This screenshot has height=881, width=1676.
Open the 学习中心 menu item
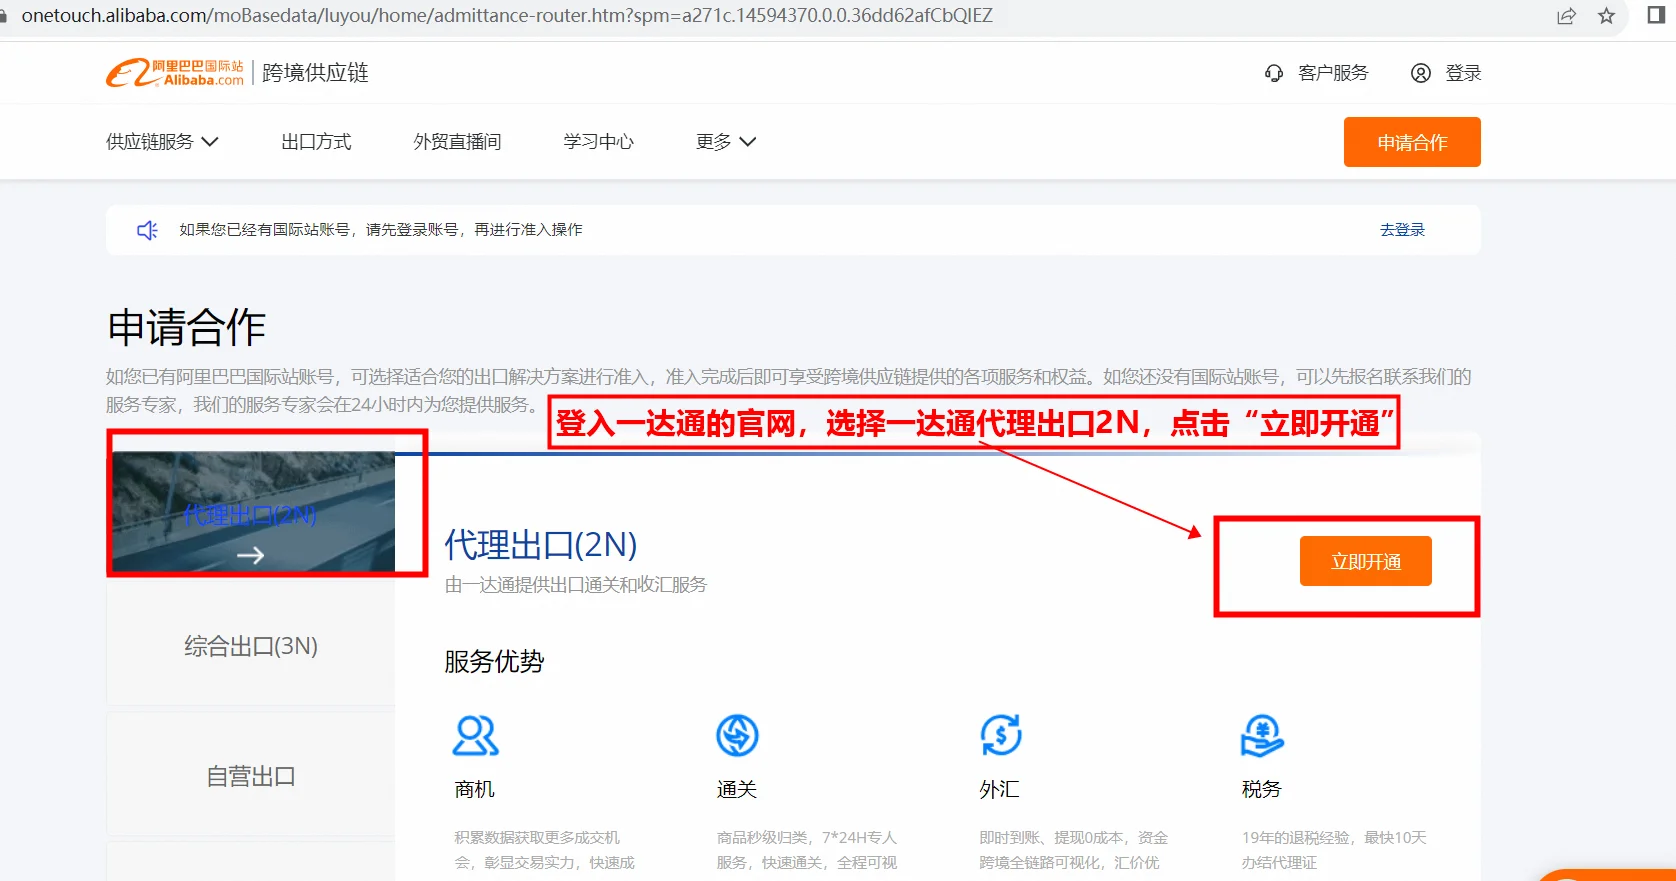coord(598,142)
